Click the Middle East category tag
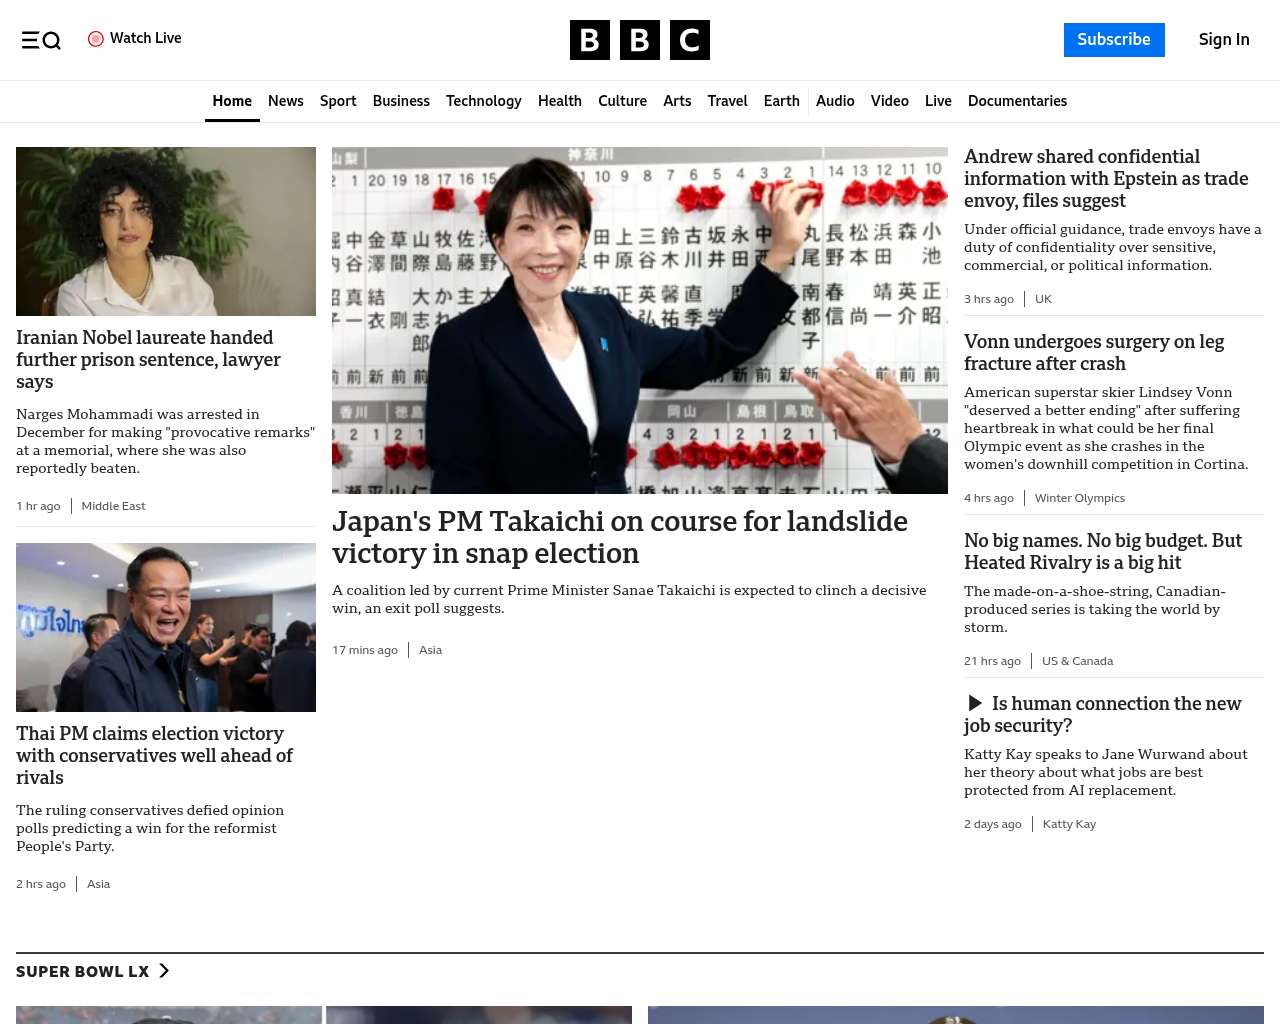The width and height of the screenshot is (1280, 1024). 113,506
